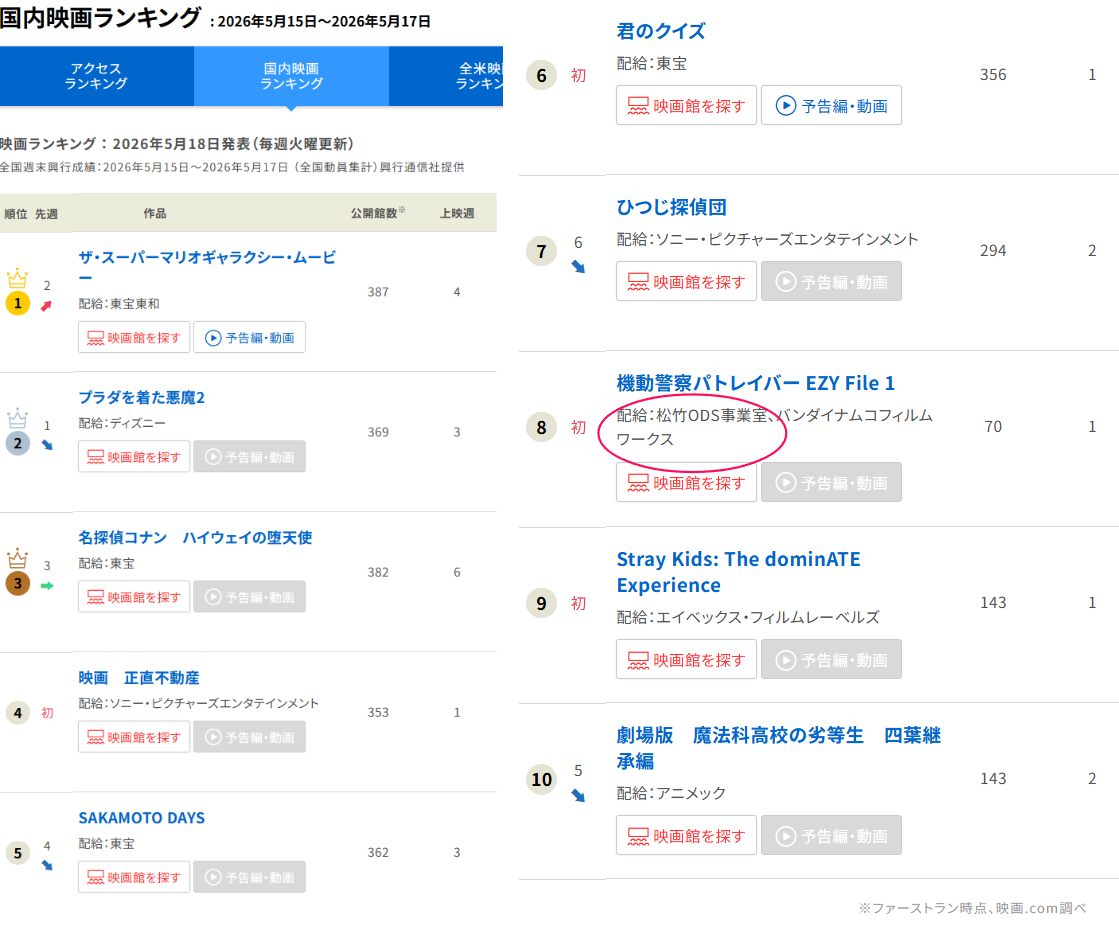Click 初 marker for Stray Kids film

[x=578, y=603]
